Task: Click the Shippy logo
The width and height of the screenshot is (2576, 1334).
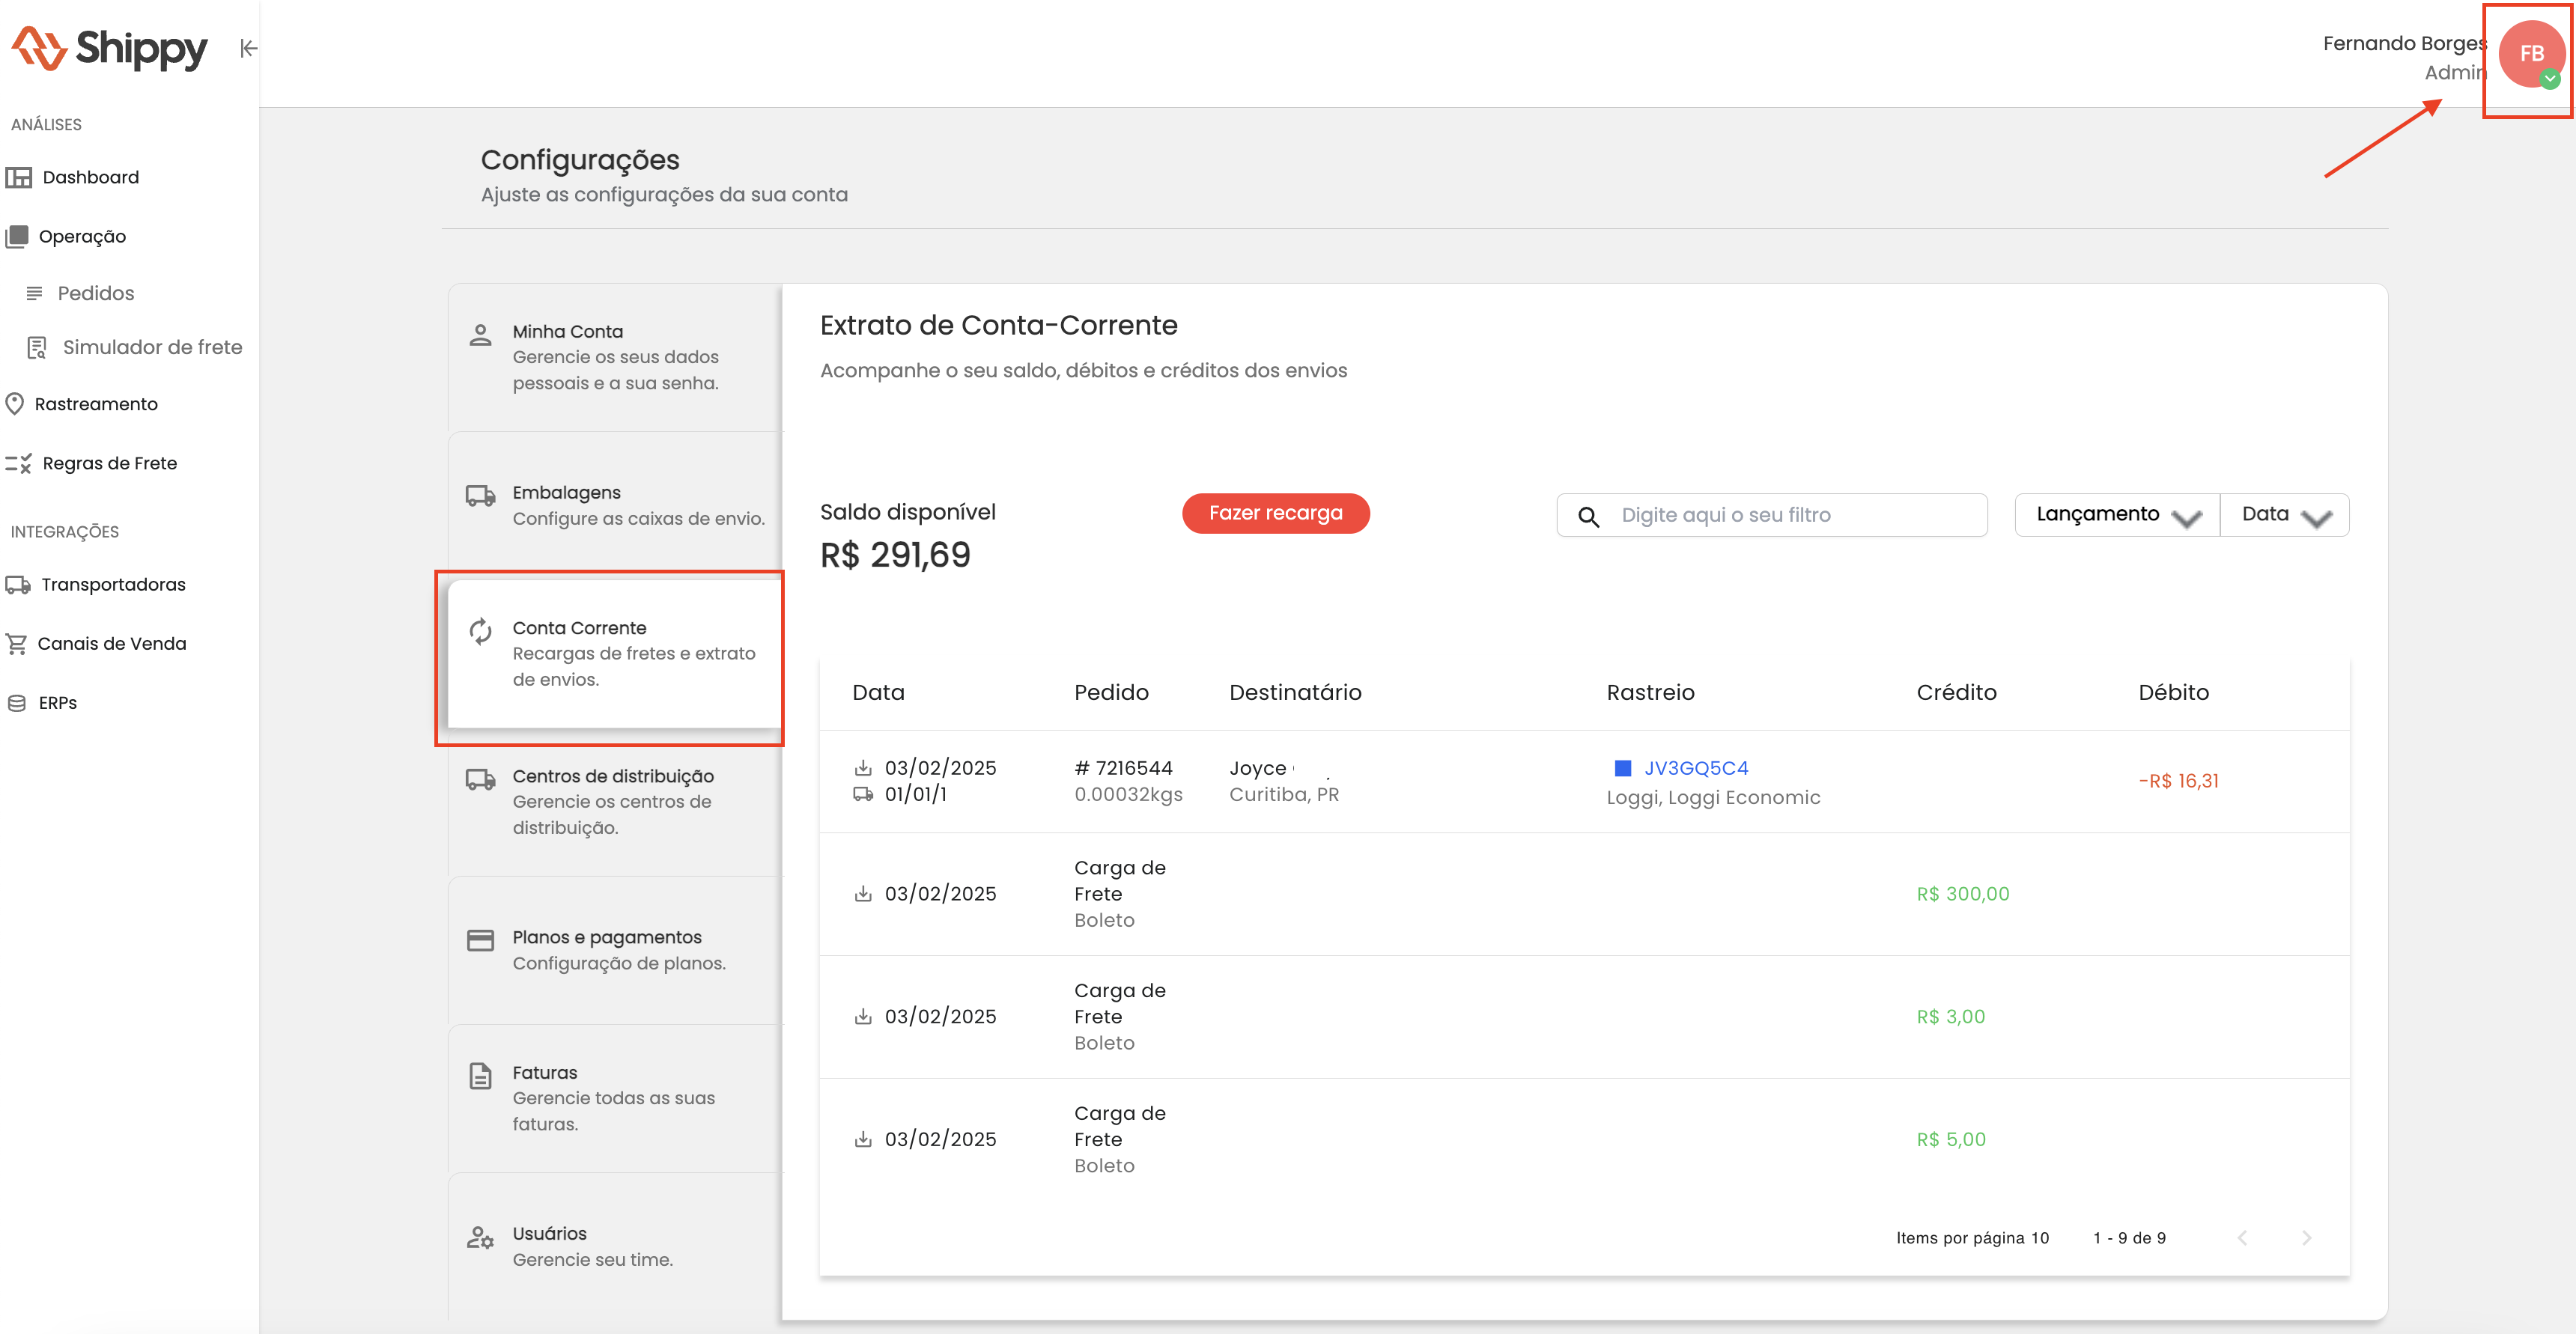Action: [110, 48]
